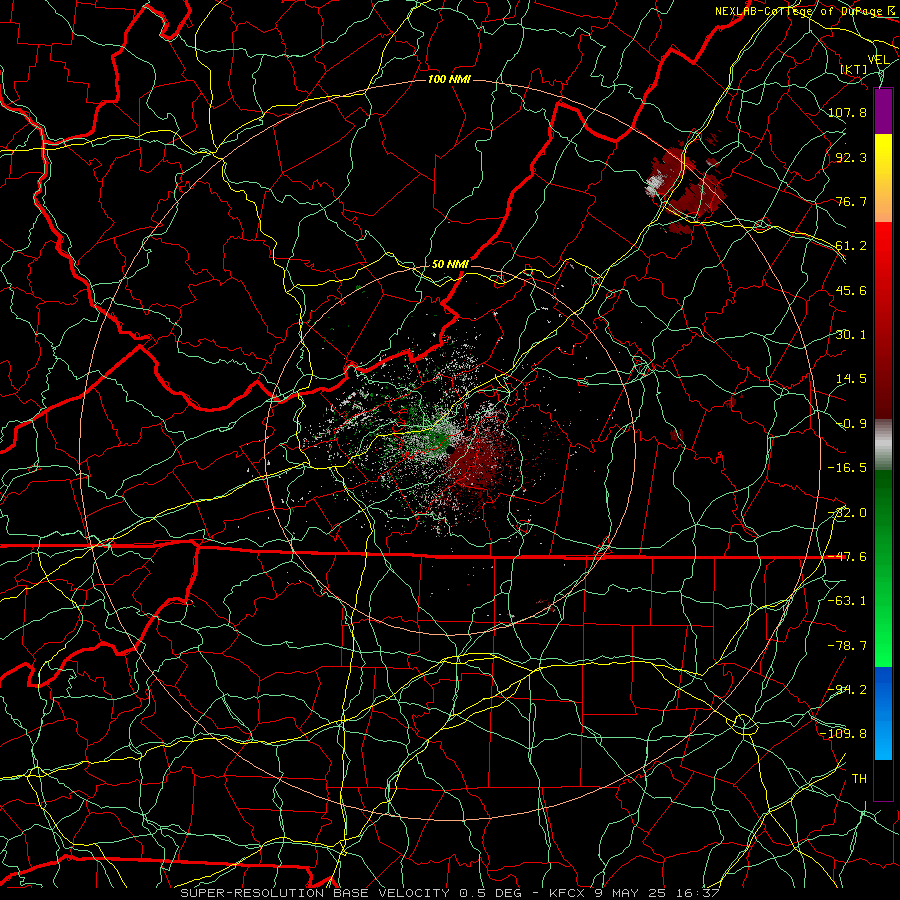Pick the red outbound segment of the color bar
Image resolution: width=900 pixels, height=900 pixels.
point(883,320)
